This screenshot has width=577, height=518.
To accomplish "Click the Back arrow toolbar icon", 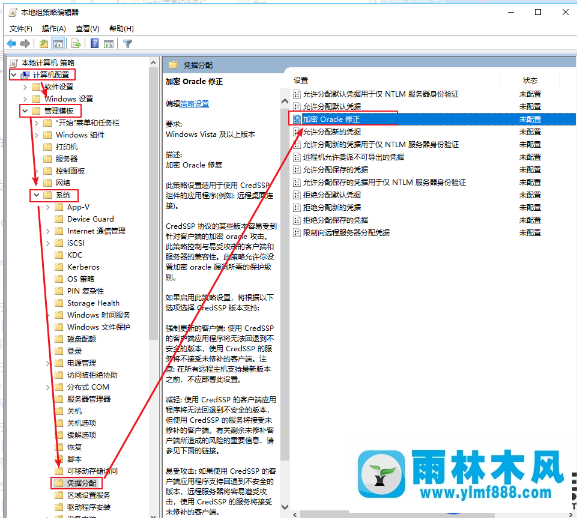I will pos(11,44).
